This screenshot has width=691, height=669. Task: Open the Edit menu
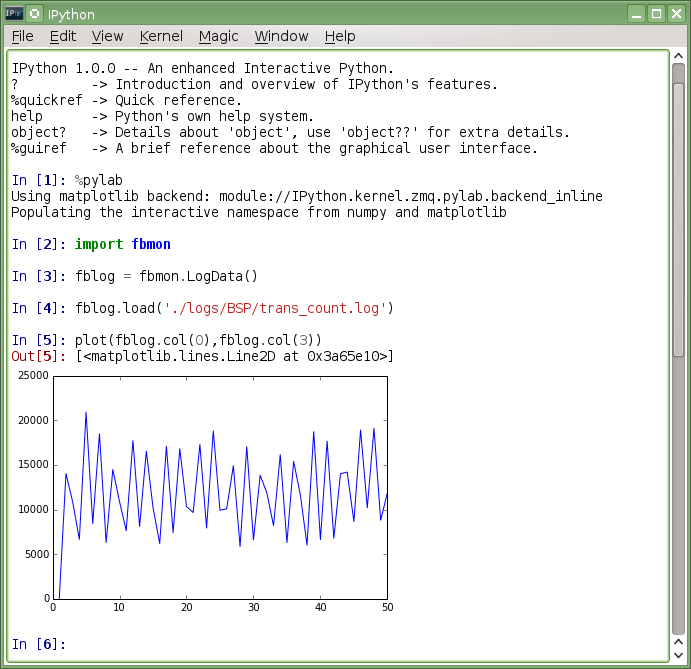[63, 36]
